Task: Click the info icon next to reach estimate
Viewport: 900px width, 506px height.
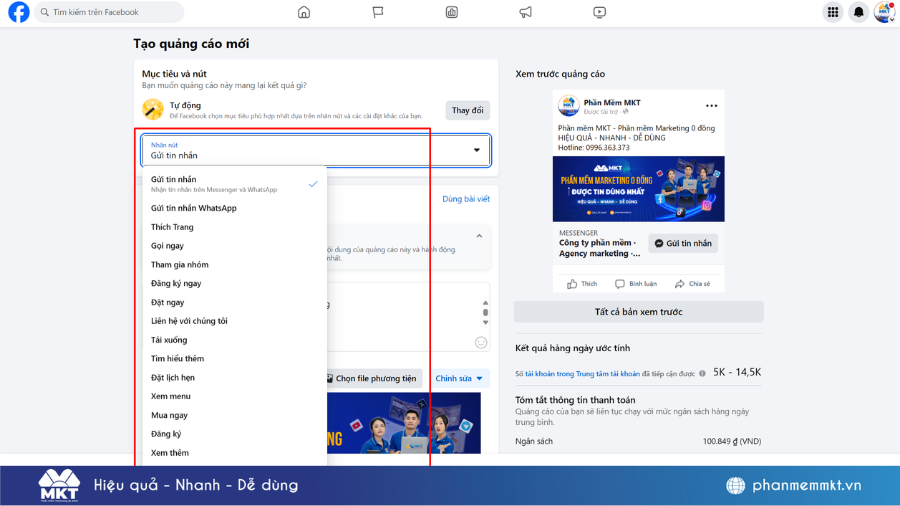Action: (702, 373)
